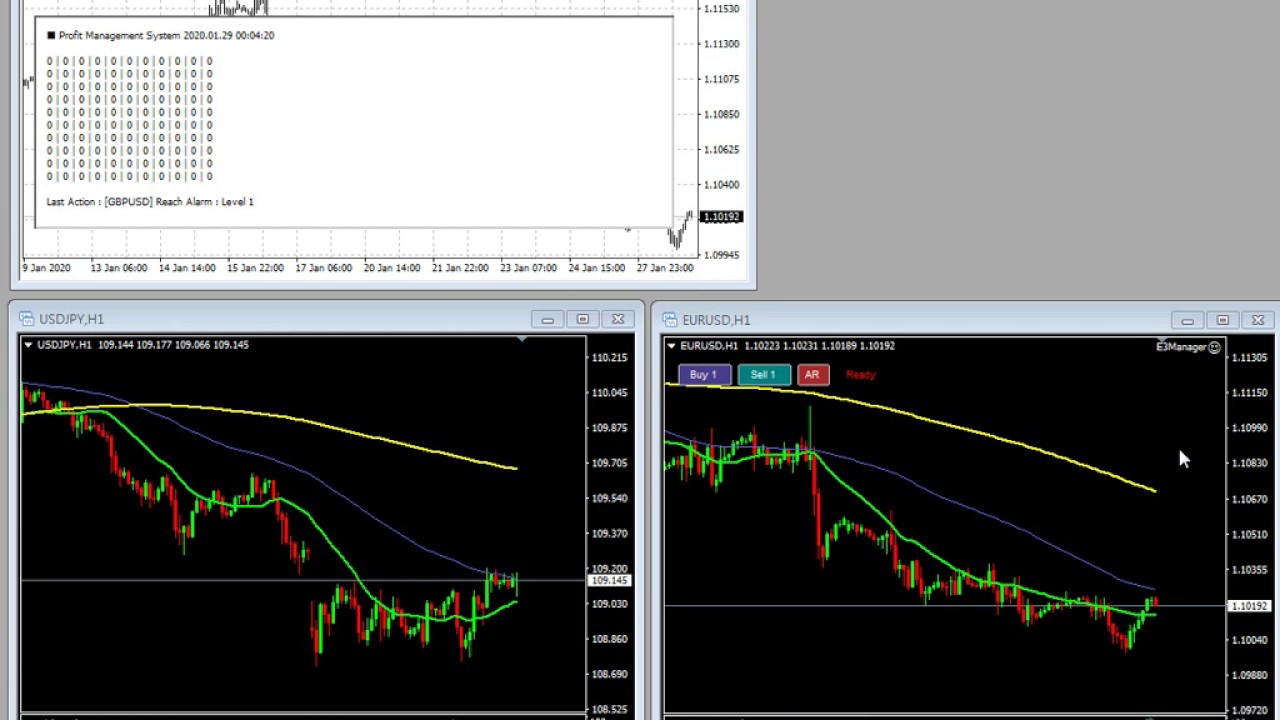The height and width of the screenshot is (720, 1280).
Task: Click the 109.145 current price label on USDJPY
Action: click(x=610, y=581)
